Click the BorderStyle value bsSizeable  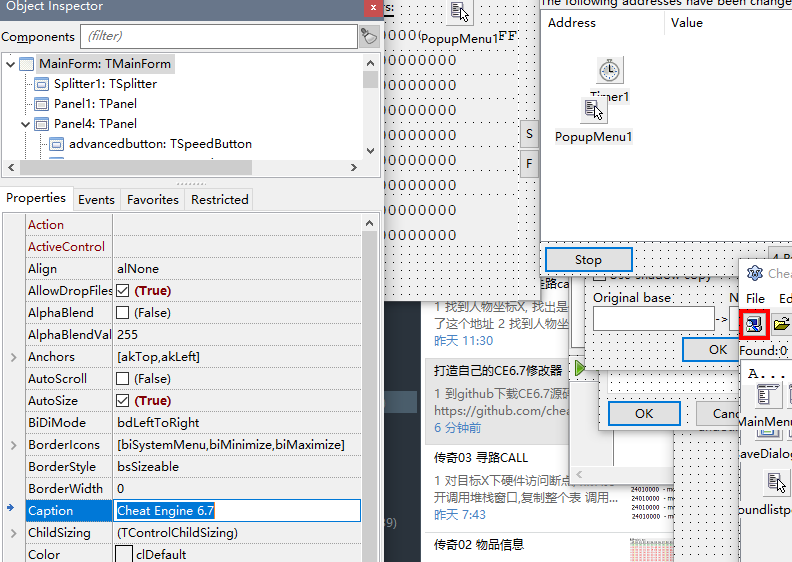[x=148, y=467]
